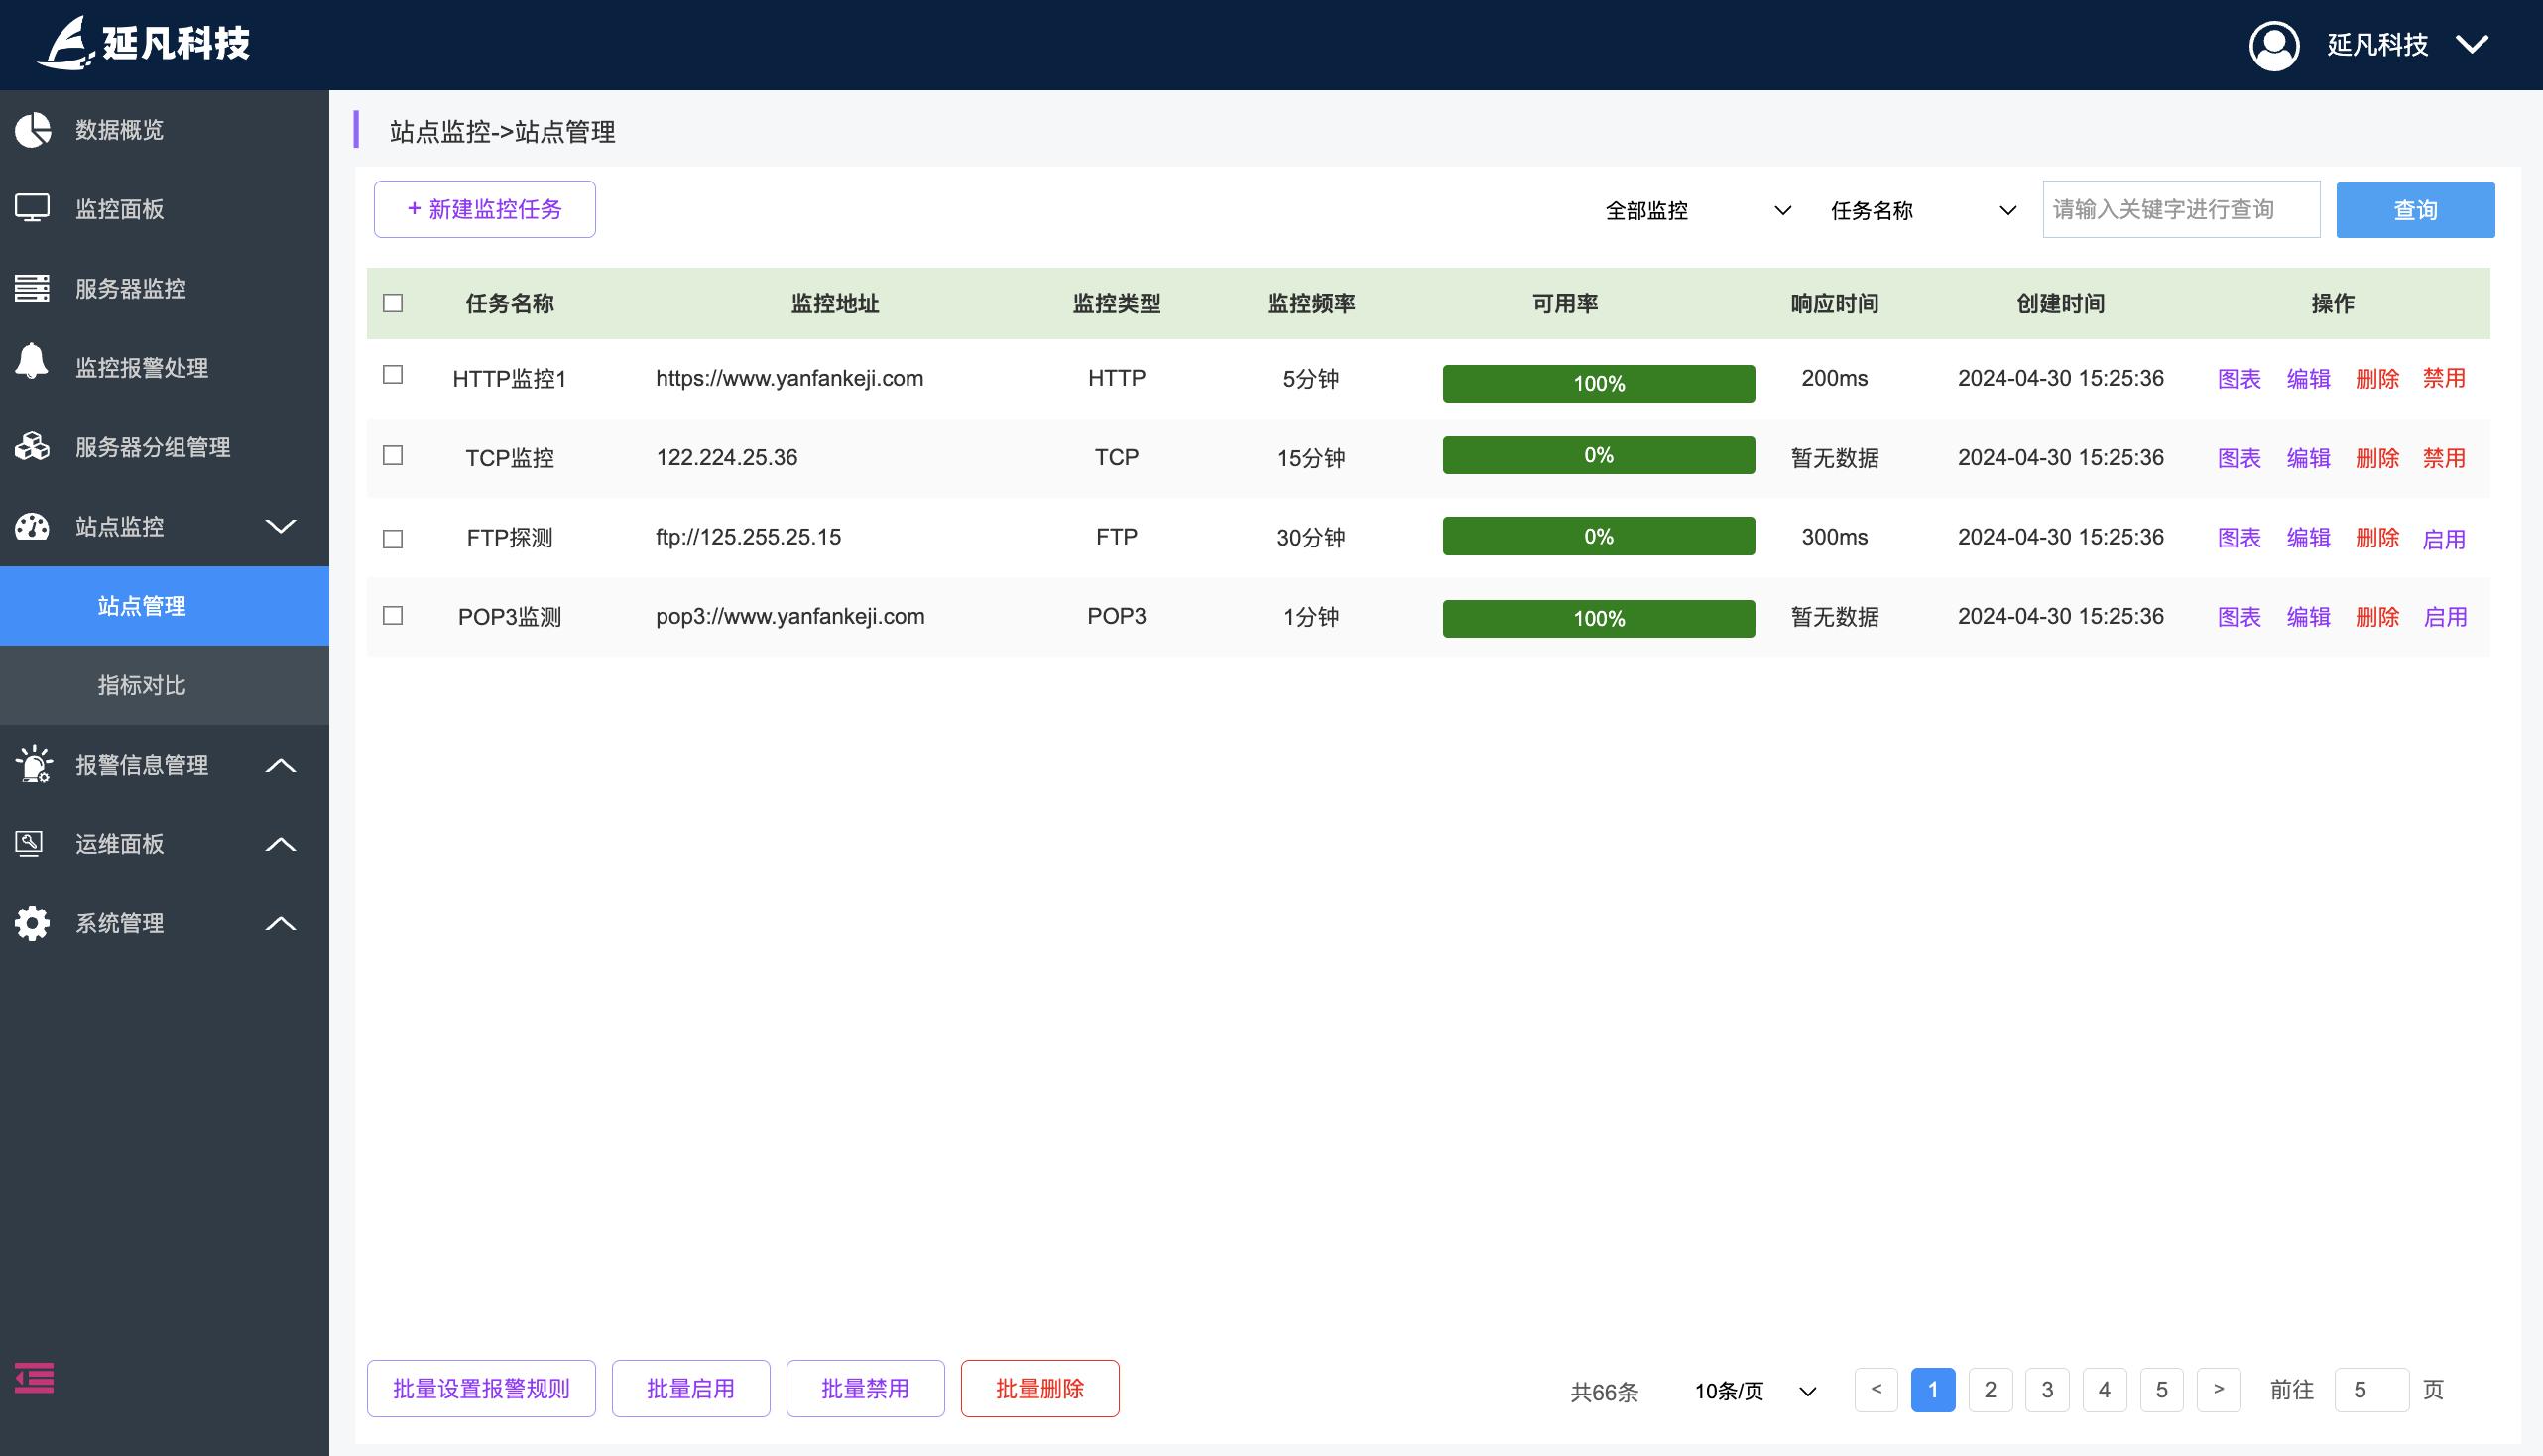Expand the 报警信息管理 menu chevron

(280, 765)
